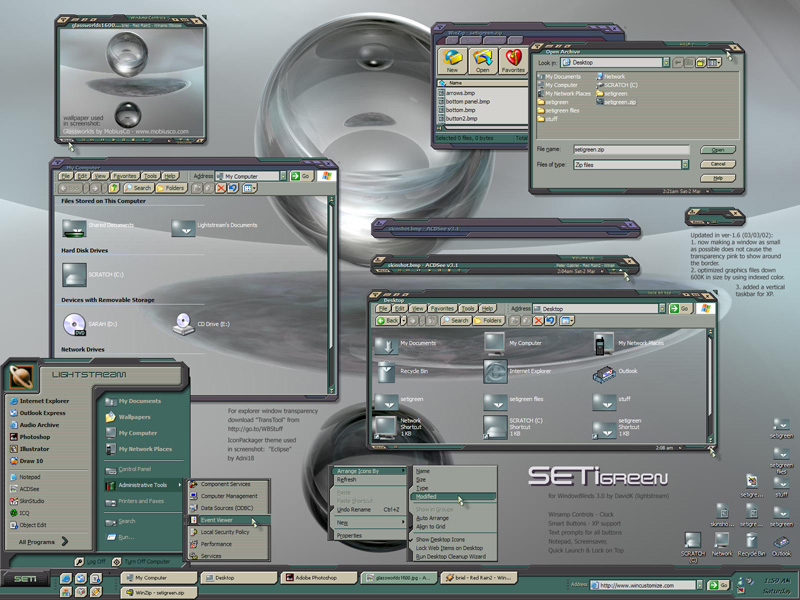Select the SARAH (D:) DVD drive
Screen dimensions: 800x600
[74, 324]
